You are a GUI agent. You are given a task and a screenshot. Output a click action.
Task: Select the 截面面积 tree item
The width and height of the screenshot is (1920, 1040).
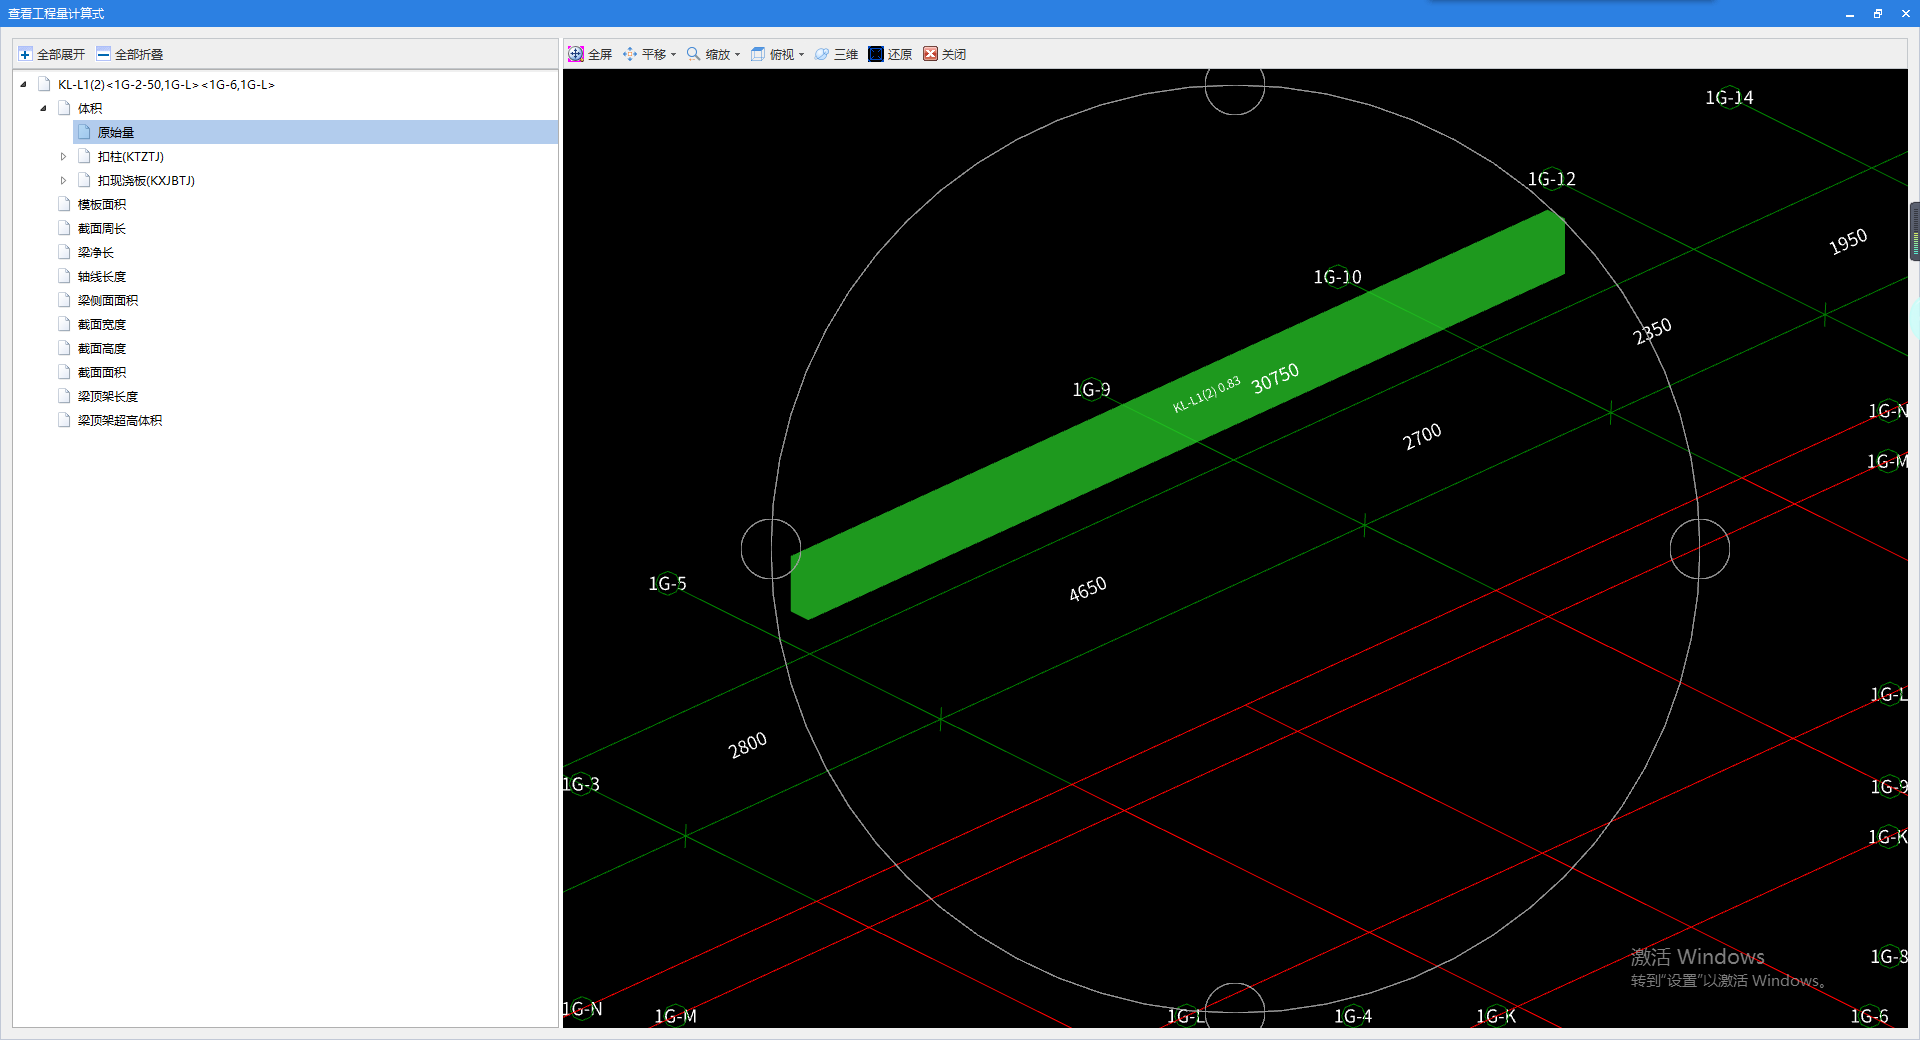(x=102, y=372)
